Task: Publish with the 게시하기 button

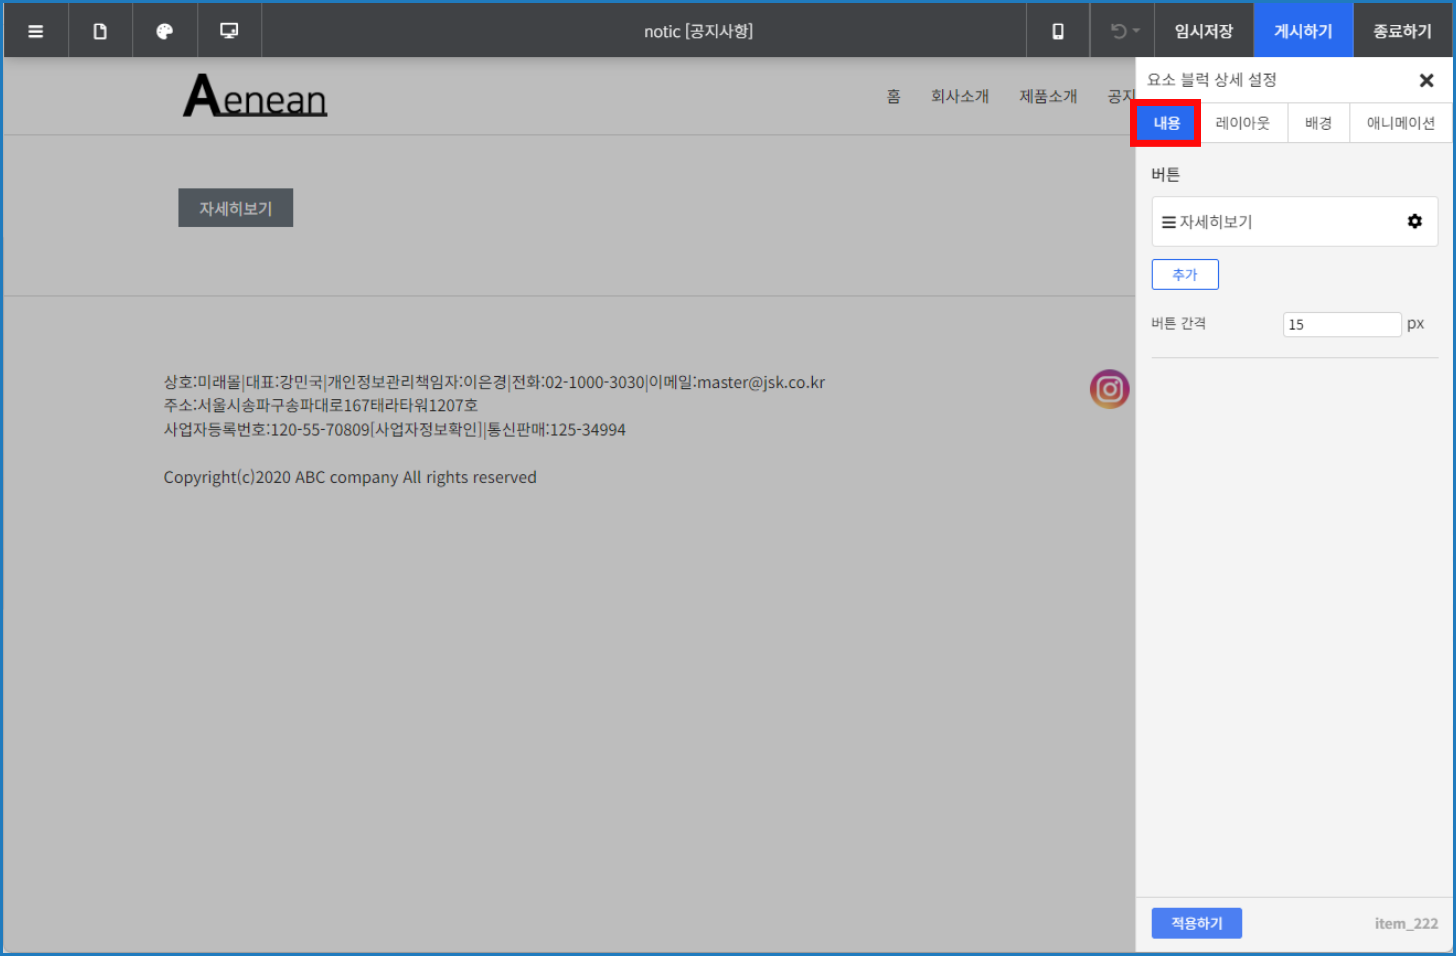Action: pyautogui.click(x=1302, y=31)
